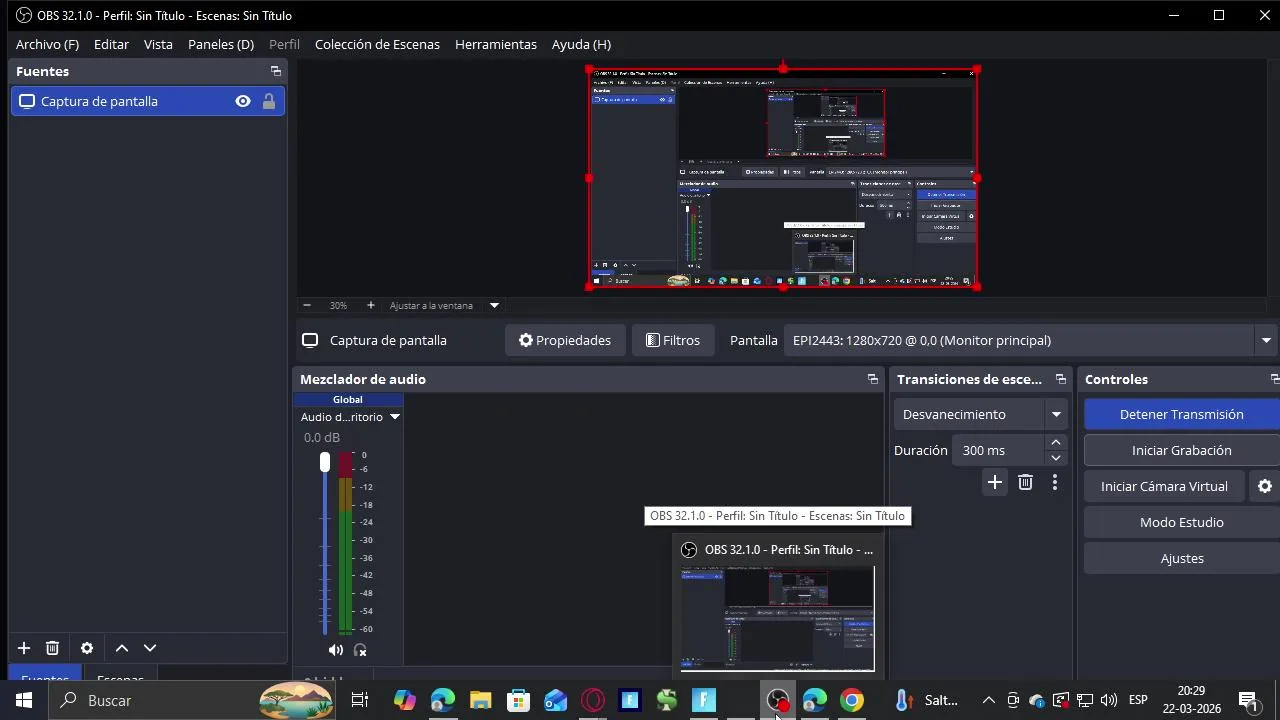Remove selected source with trash icon
1280x720 pixels.
(53, 648)
